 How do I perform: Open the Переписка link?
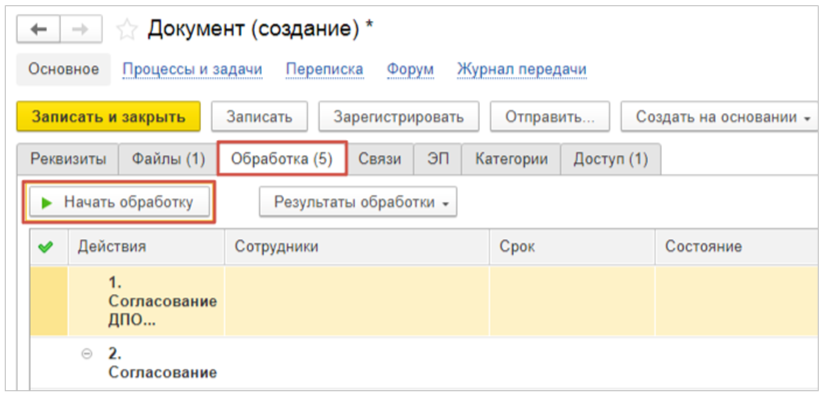point(324,69)
